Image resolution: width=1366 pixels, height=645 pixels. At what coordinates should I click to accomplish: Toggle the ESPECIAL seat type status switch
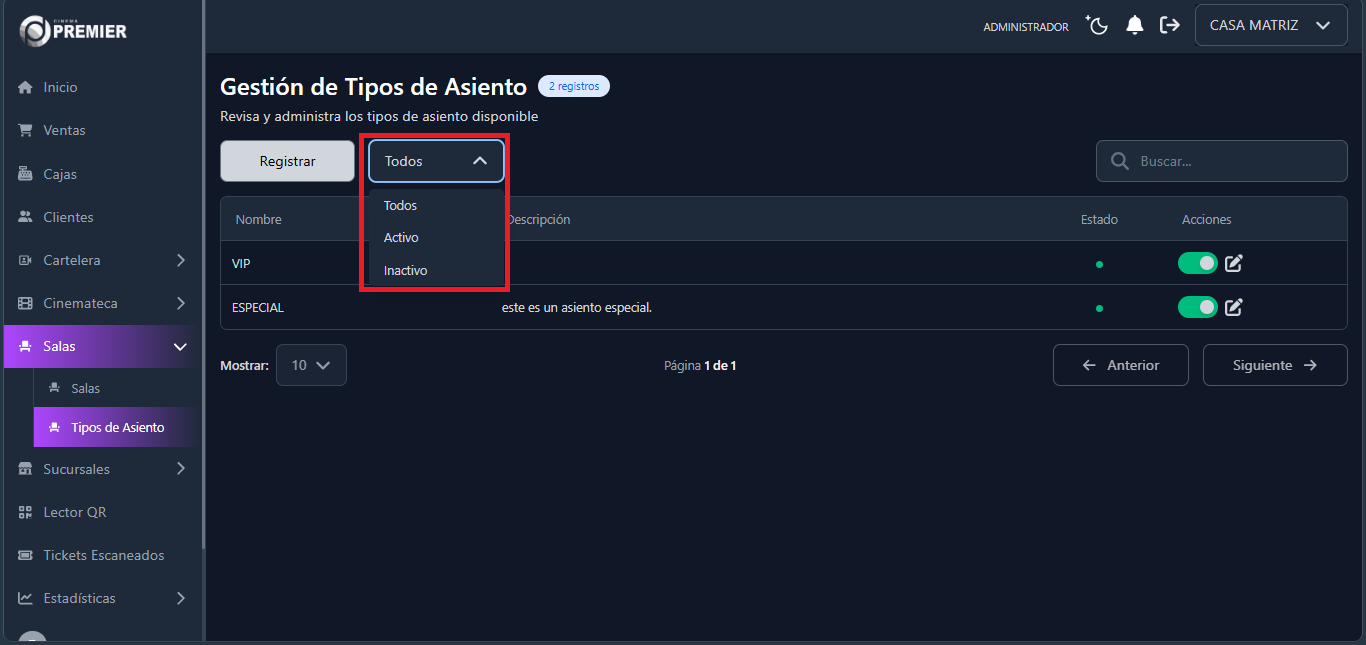[1197, 307]
